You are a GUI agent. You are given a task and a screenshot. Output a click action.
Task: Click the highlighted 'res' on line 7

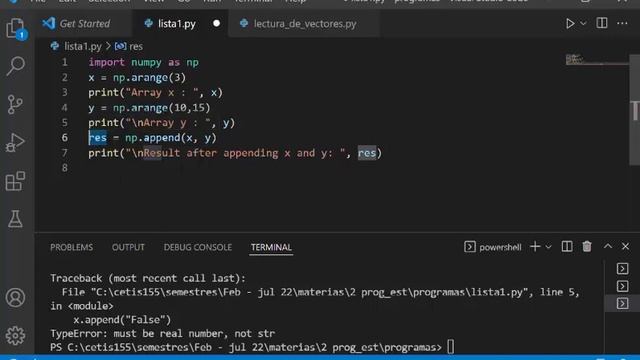tap(367, 153)
